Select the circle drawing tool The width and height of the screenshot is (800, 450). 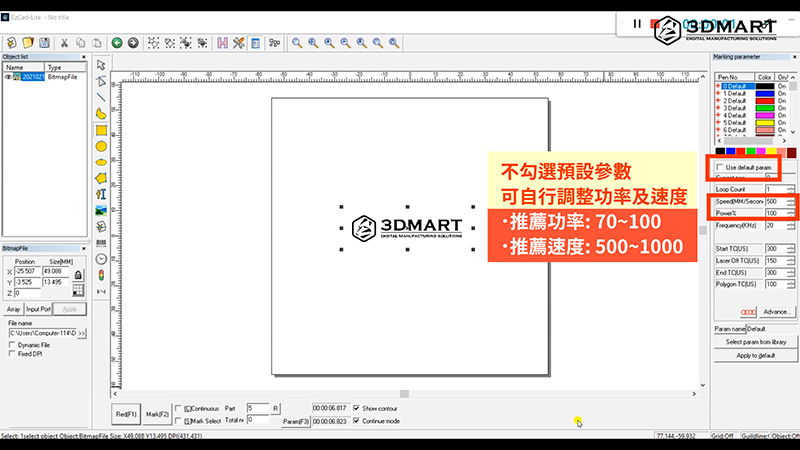tap(101, 145)
